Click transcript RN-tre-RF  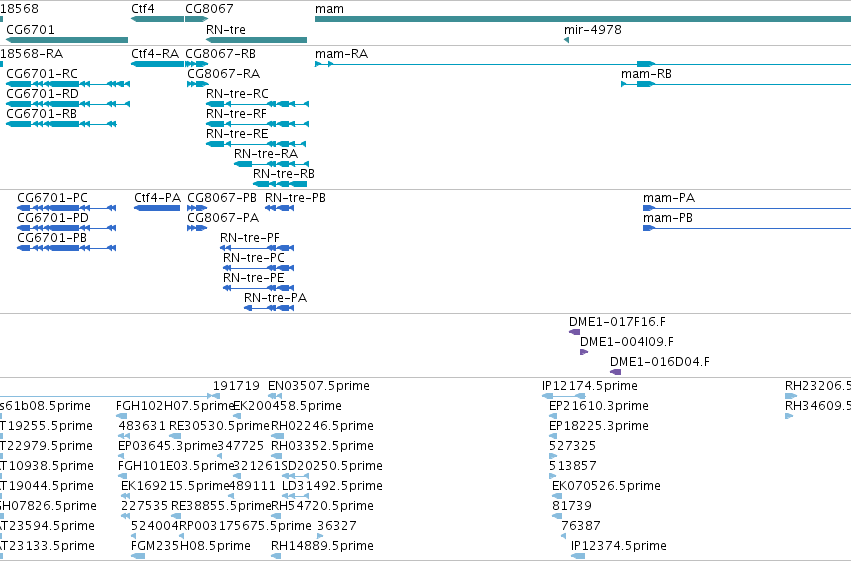258,124
